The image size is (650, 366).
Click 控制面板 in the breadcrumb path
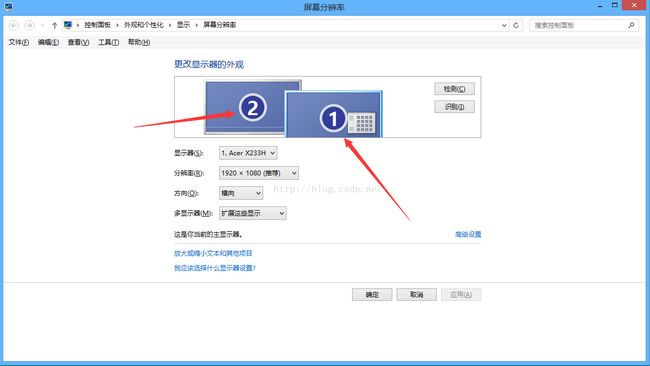point(97,25)
